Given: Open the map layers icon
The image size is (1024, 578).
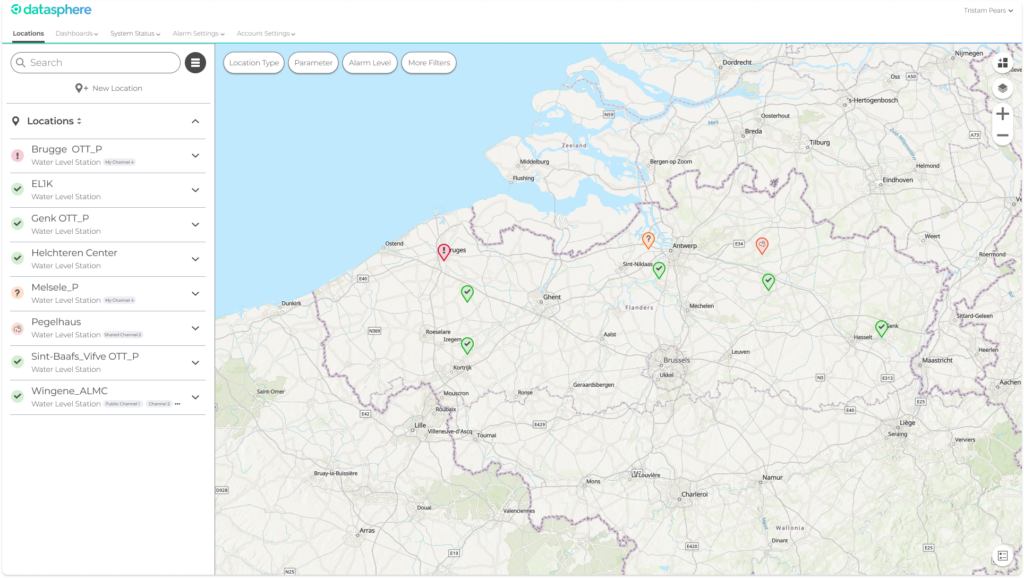Looking at the screenshot, I should [x=1003, y=88].
